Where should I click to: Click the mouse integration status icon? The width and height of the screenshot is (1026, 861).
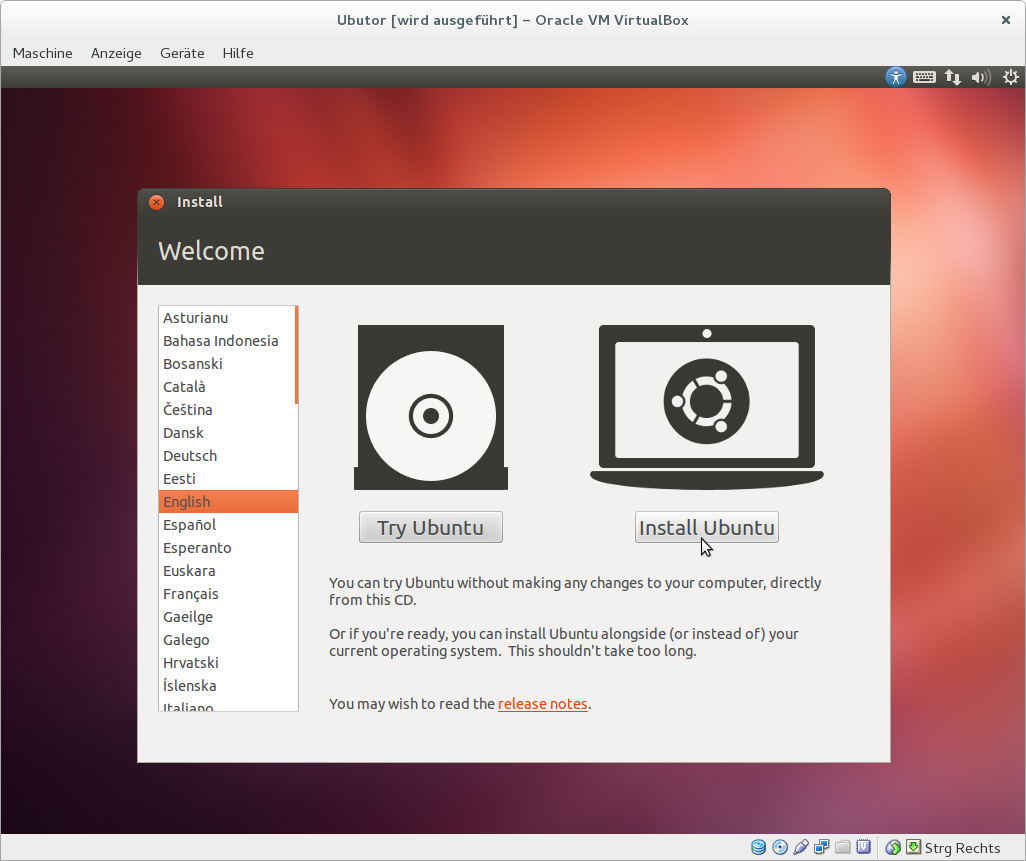coord(893,848)
